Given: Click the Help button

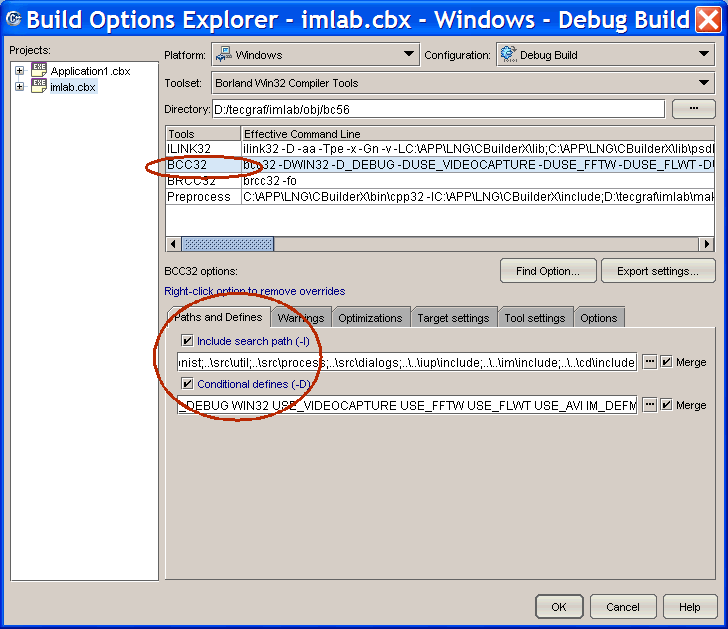Looking at the screenshot, I should 690,607.
